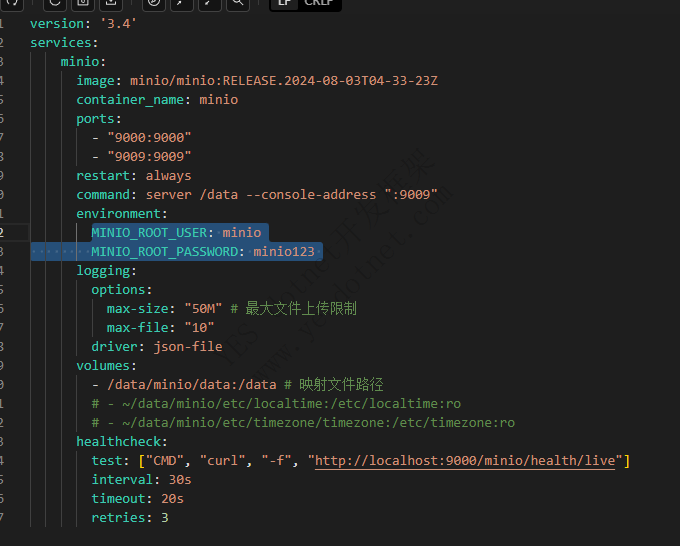Image resolution: width=680 pixels, height=546 pixels.
Task: Click the 30s interval value
Action: pyautogui.click(x=180, y=480)
